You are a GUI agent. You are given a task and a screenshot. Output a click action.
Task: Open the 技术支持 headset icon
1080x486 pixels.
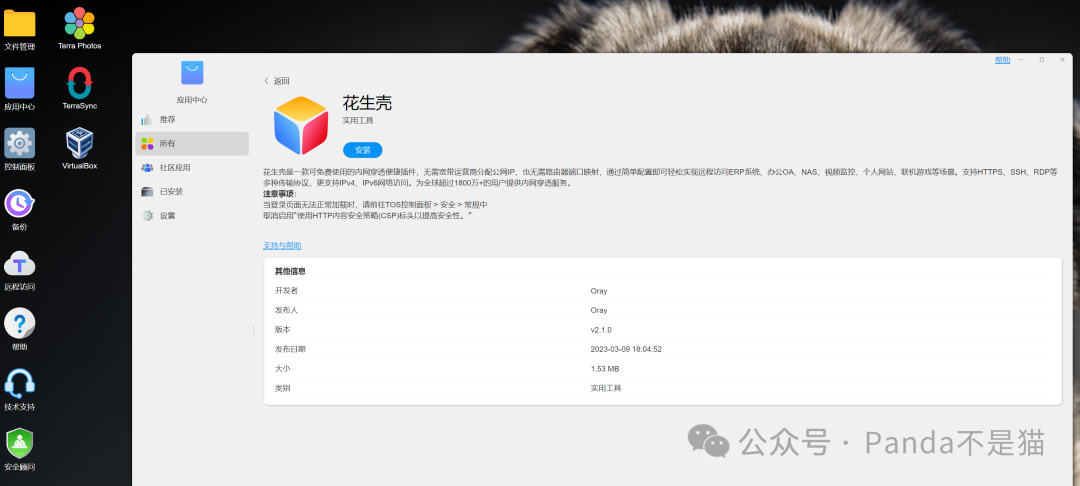[x=19, y=383]
